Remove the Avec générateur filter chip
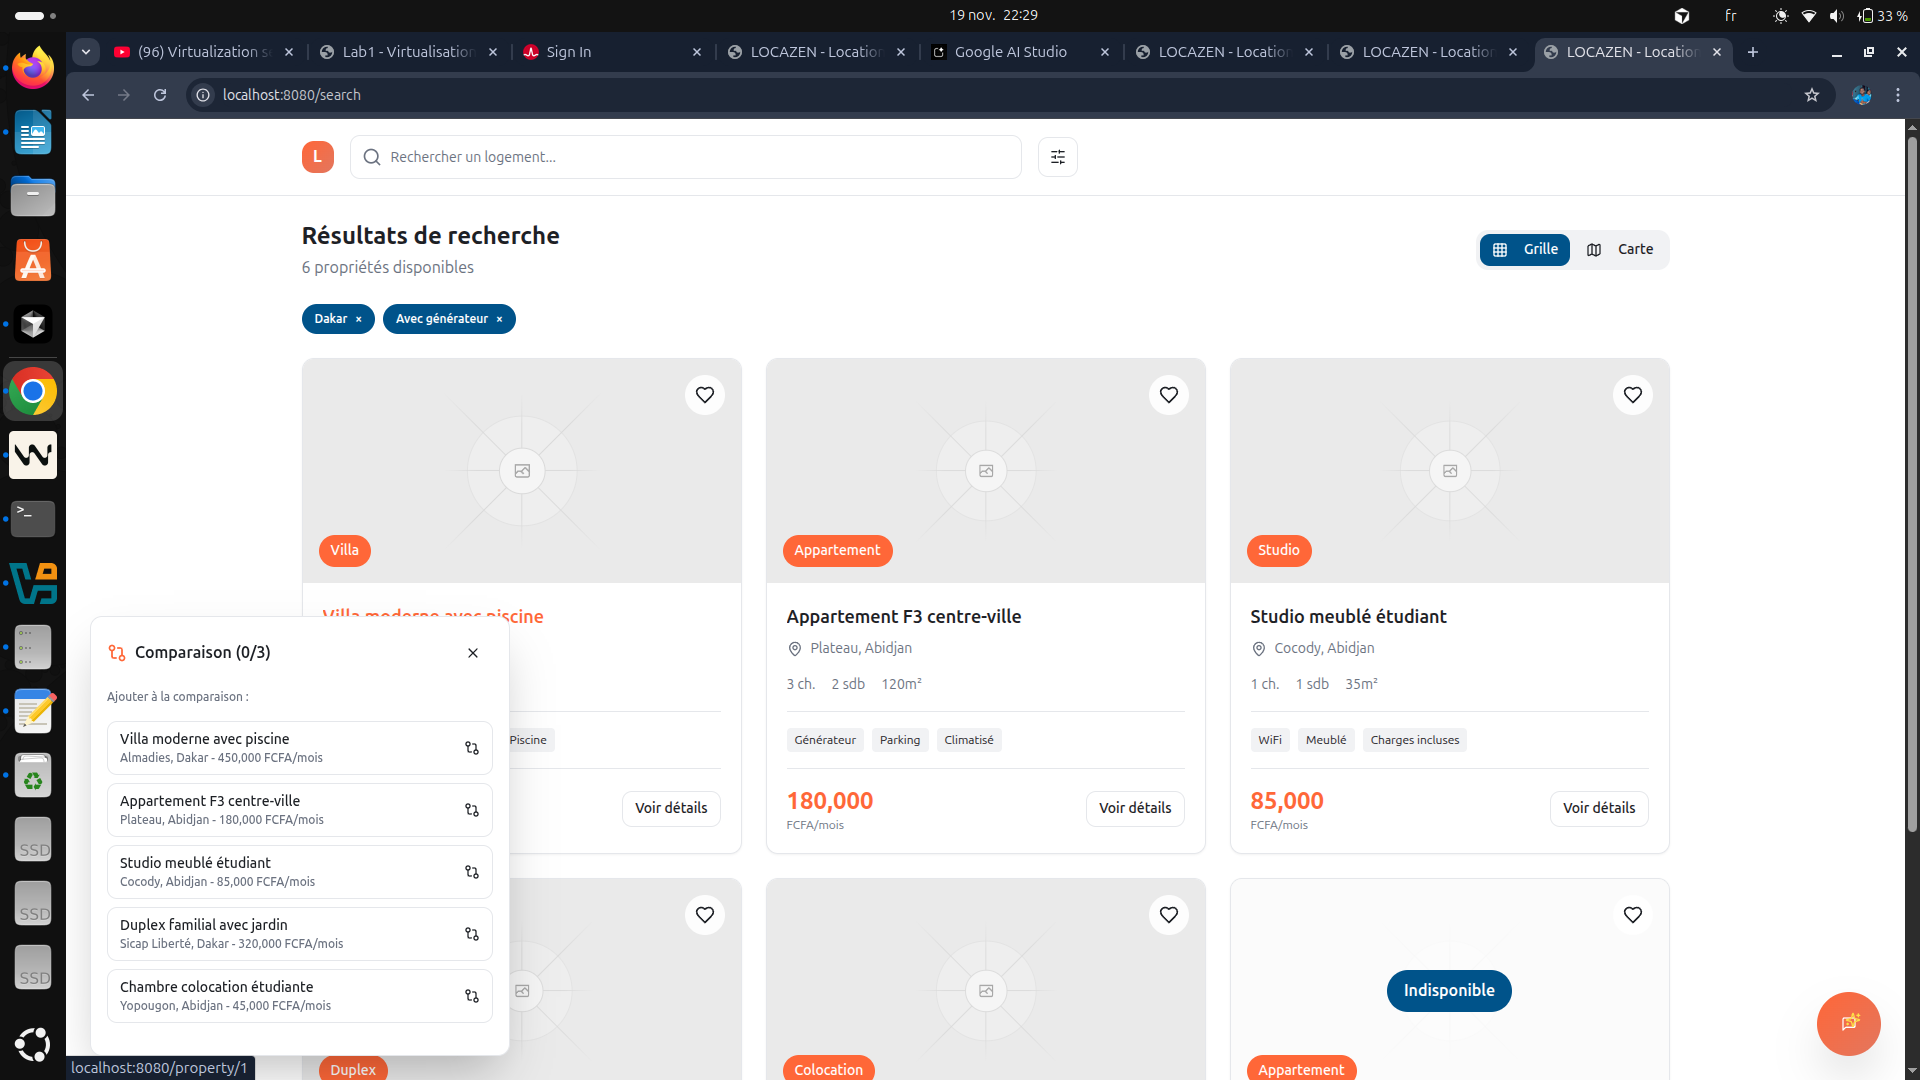Viewport: 1920px width, 1080px height. tap(499, 319)
